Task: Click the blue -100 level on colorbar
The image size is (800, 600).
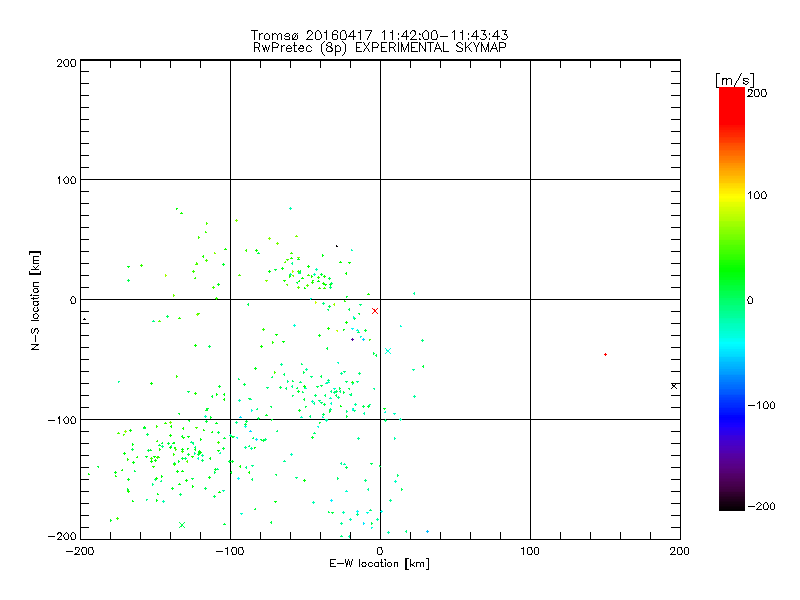Action: click(x=732, y=405)
